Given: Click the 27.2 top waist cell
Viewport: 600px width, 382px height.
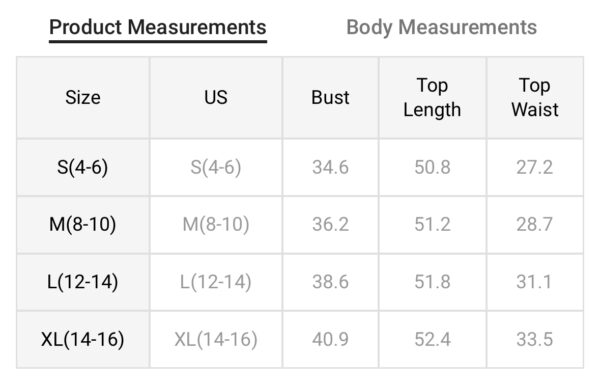Looking at the screenshot, I should click(535, 167).
